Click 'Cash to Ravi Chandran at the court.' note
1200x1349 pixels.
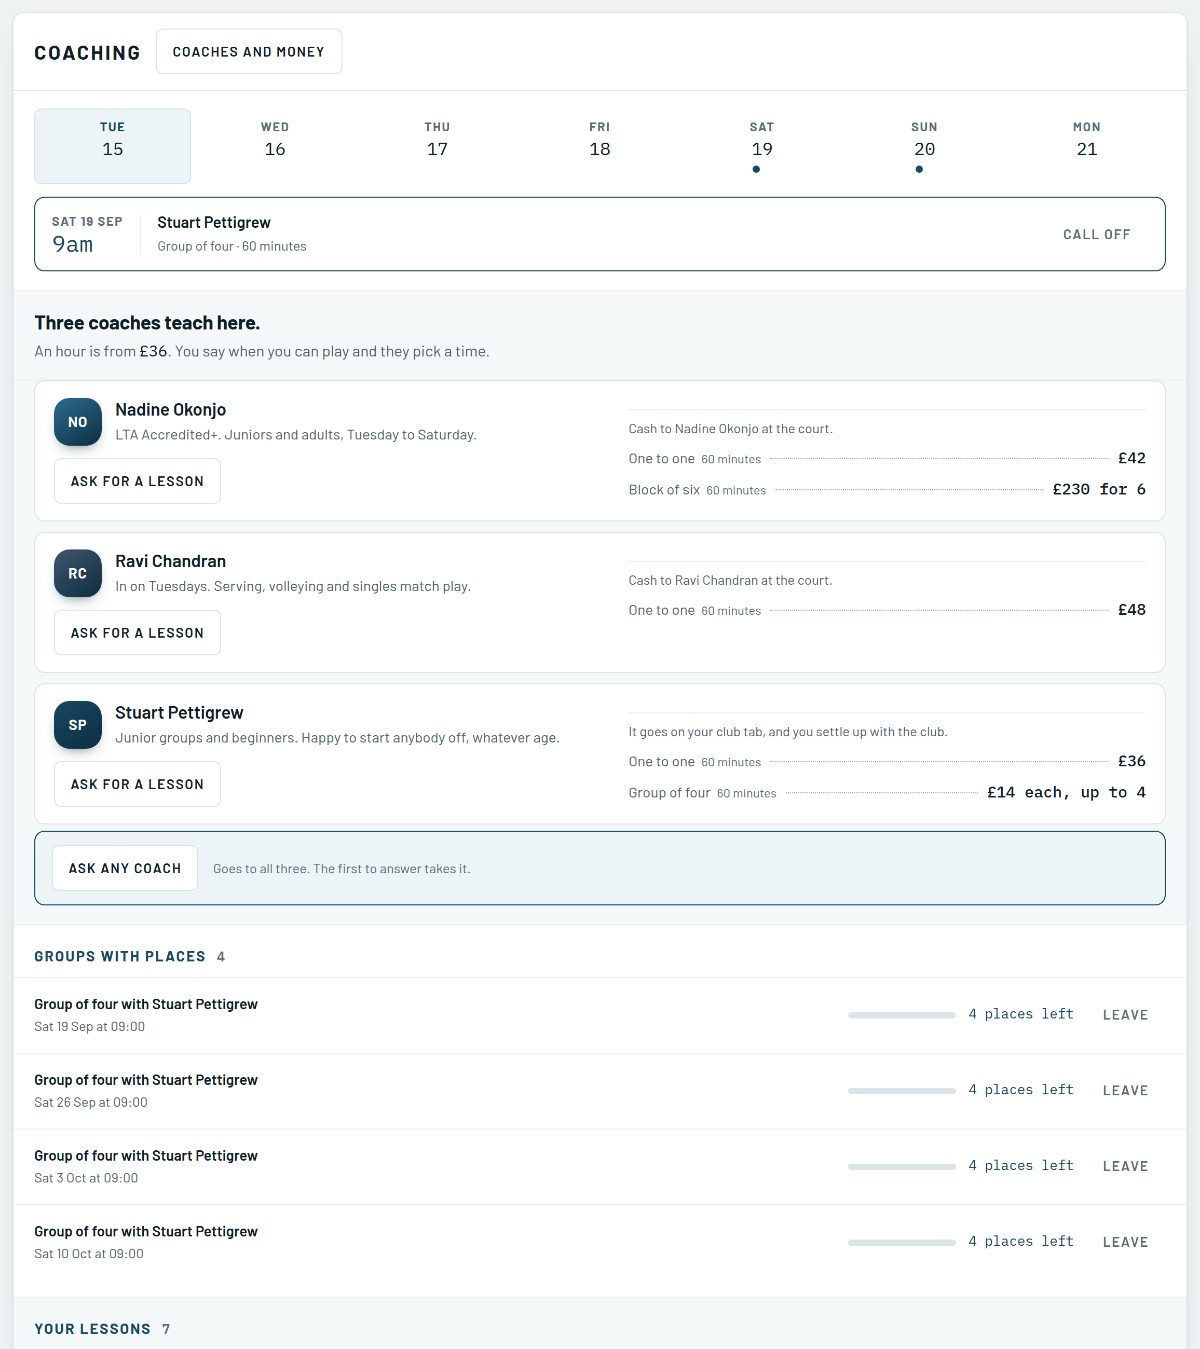(x=730, y=580)
